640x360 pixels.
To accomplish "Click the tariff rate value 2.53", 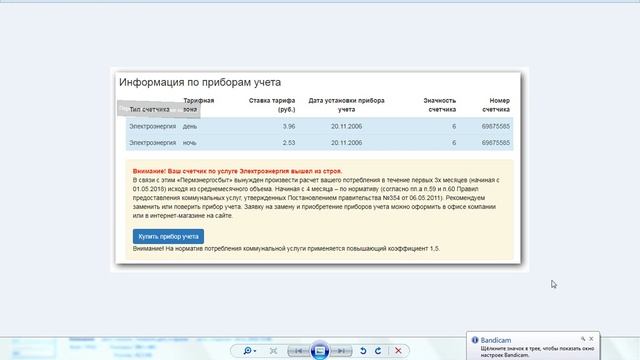I will coord(289,143).
